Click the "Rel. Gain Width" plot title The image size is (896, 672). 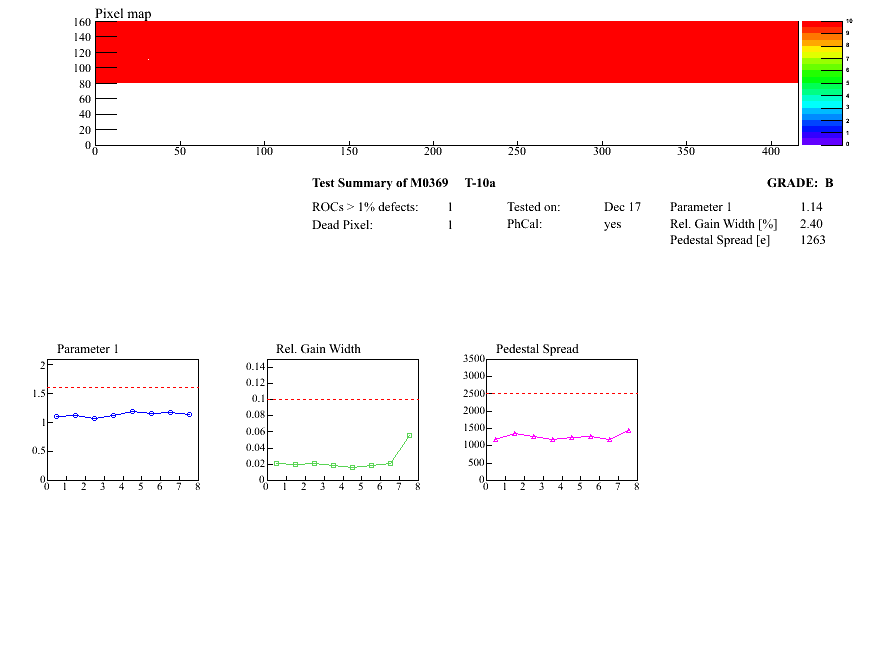point(318,349)
